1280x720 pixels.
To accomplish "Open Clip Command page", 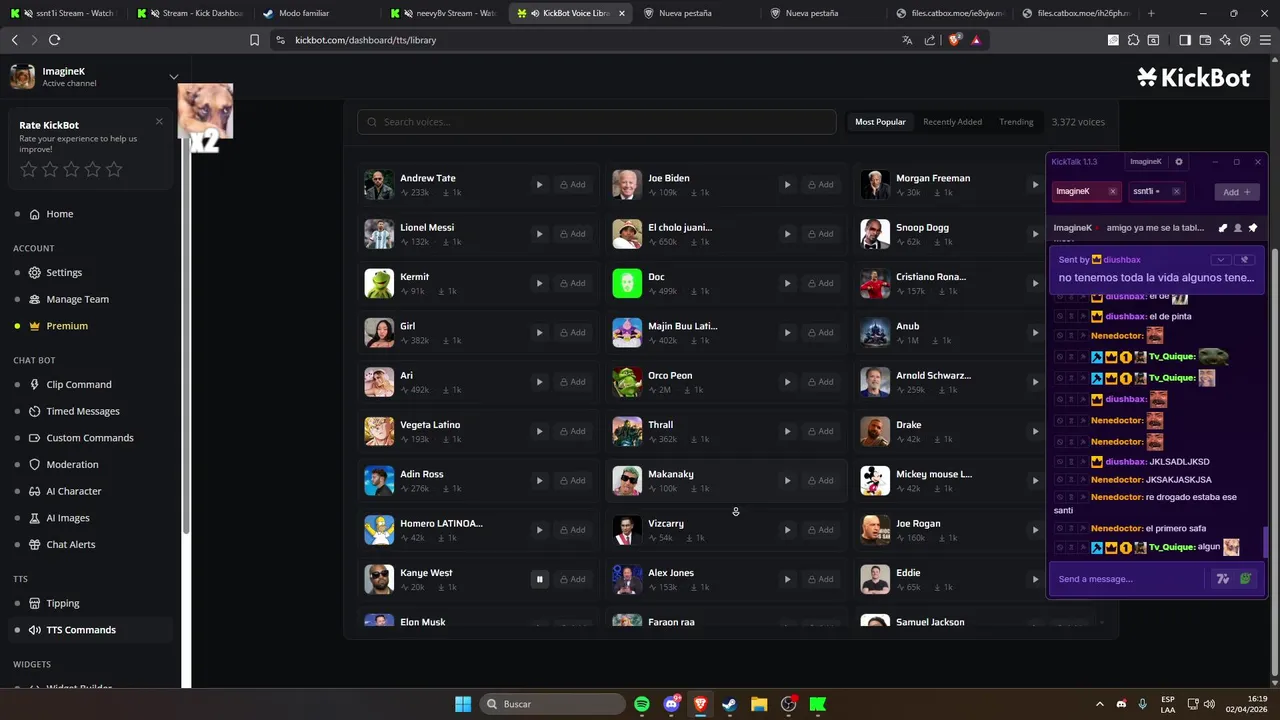I will tap(78, 384).
